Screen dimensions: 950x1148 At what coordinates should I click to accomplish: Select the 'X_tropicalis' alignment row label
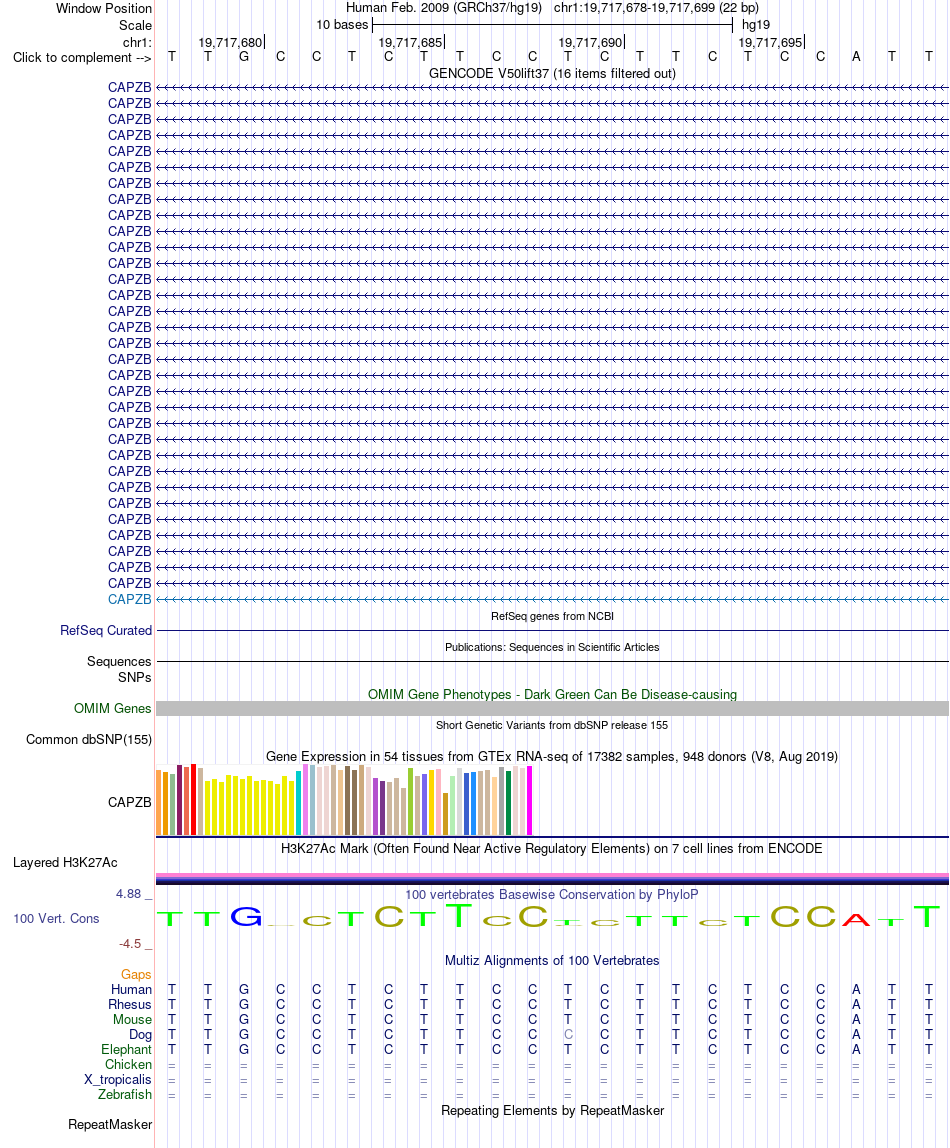point(118,1079)
